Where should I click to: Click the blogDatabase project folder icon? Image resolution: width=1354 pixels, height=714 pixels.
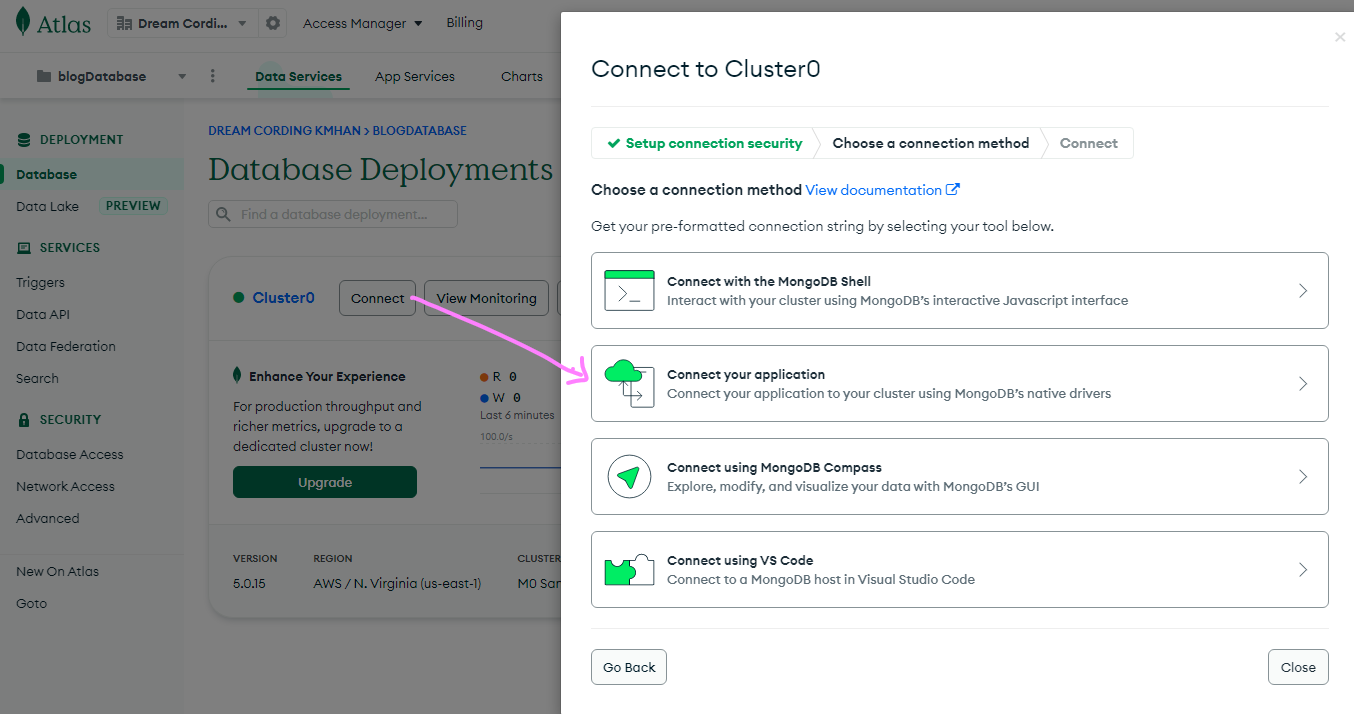pyautogui.click(x=44, y=76)
